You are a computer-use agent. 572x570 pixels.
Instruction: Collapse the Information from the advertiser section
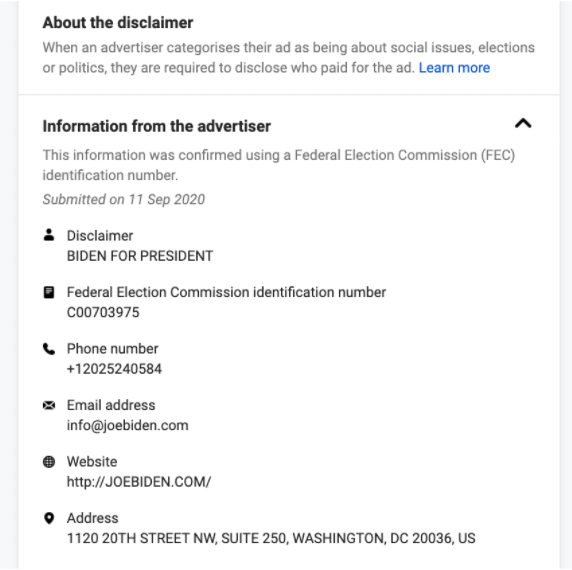(x=523, y=124)
